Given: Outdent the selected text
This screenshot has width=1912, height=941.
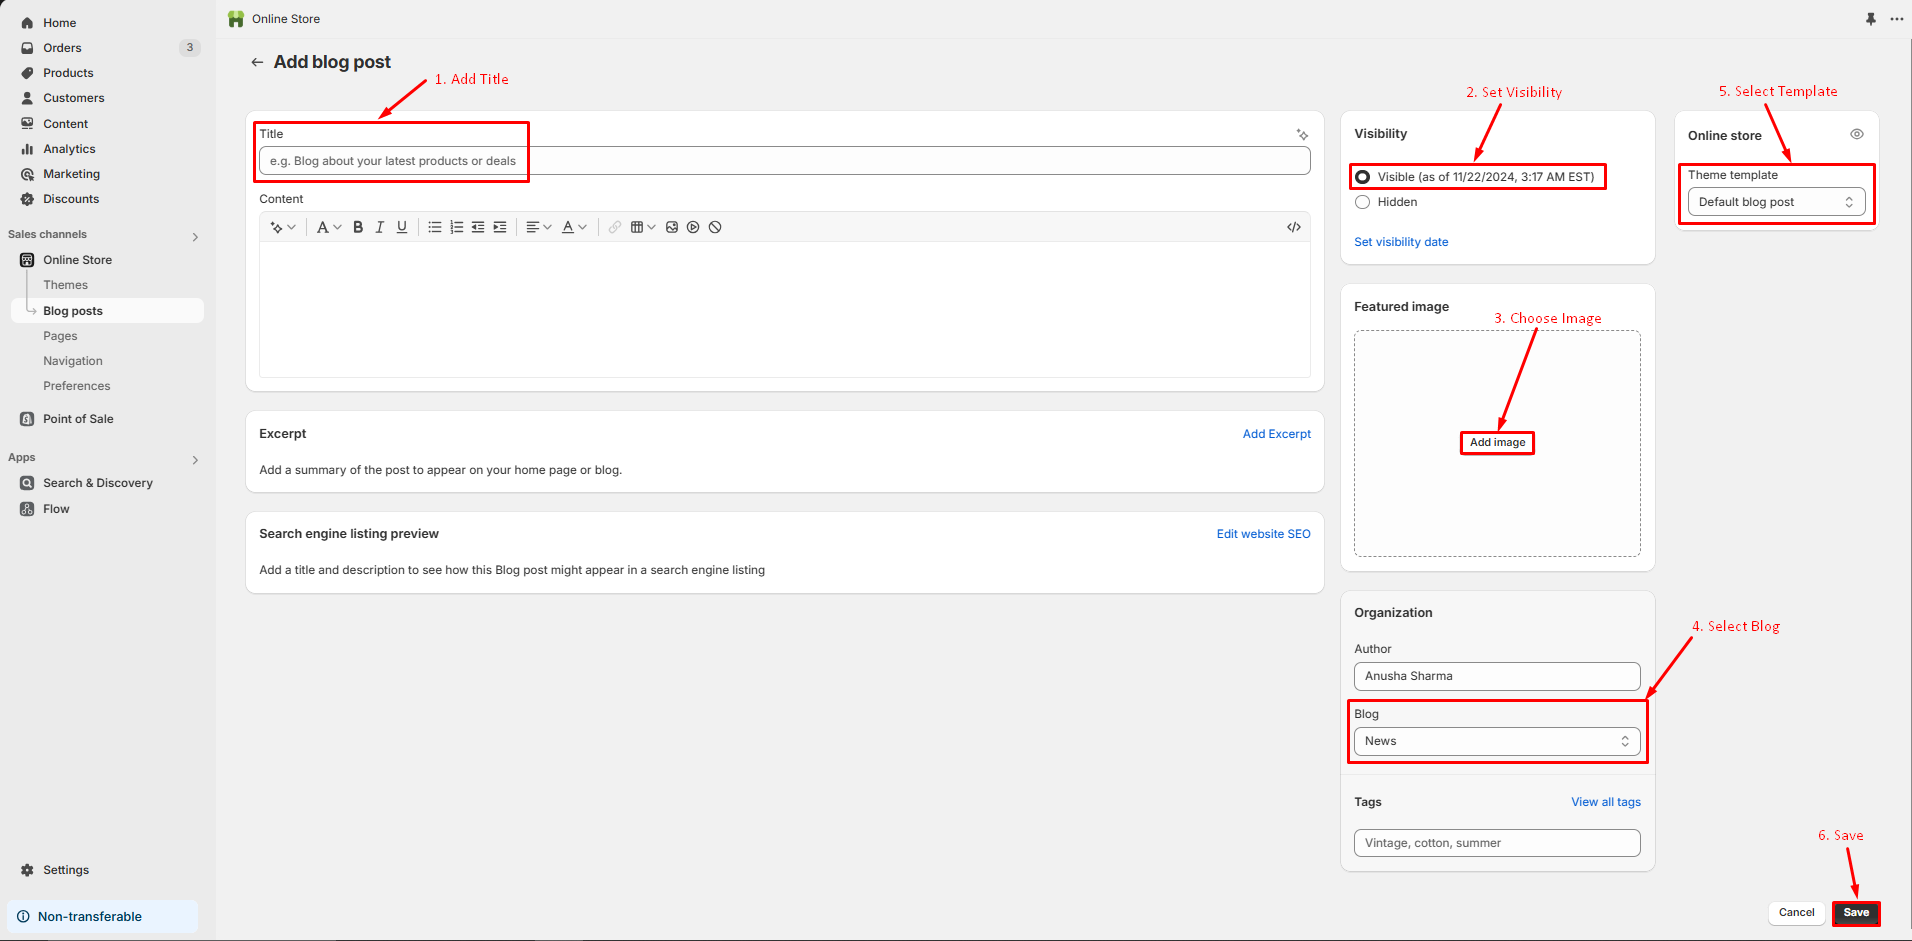Looking at the screenshot, I should click(x=478, y=227).
